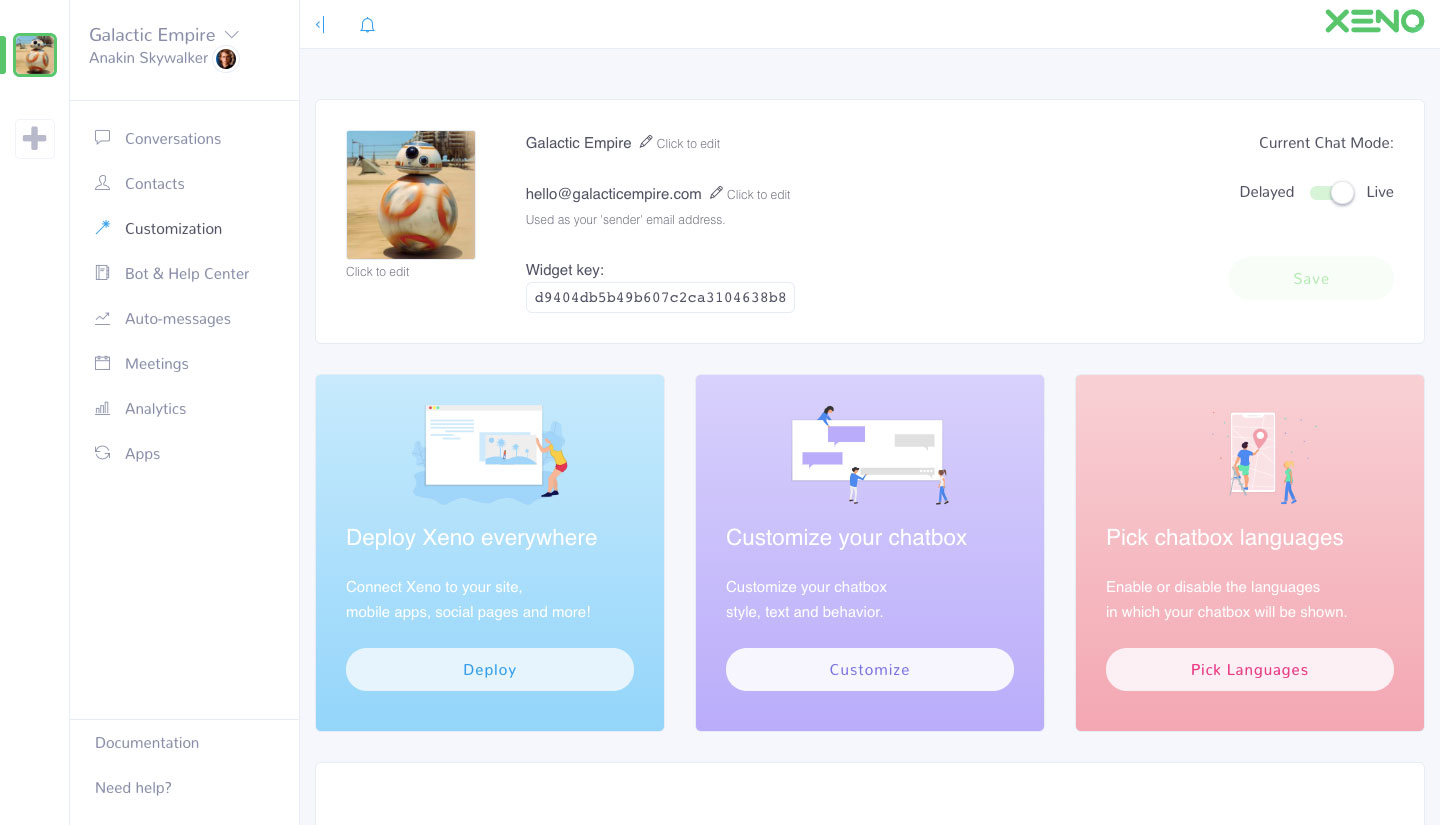Click Anakin Skywalker's profile avatar

pos(227,59)
